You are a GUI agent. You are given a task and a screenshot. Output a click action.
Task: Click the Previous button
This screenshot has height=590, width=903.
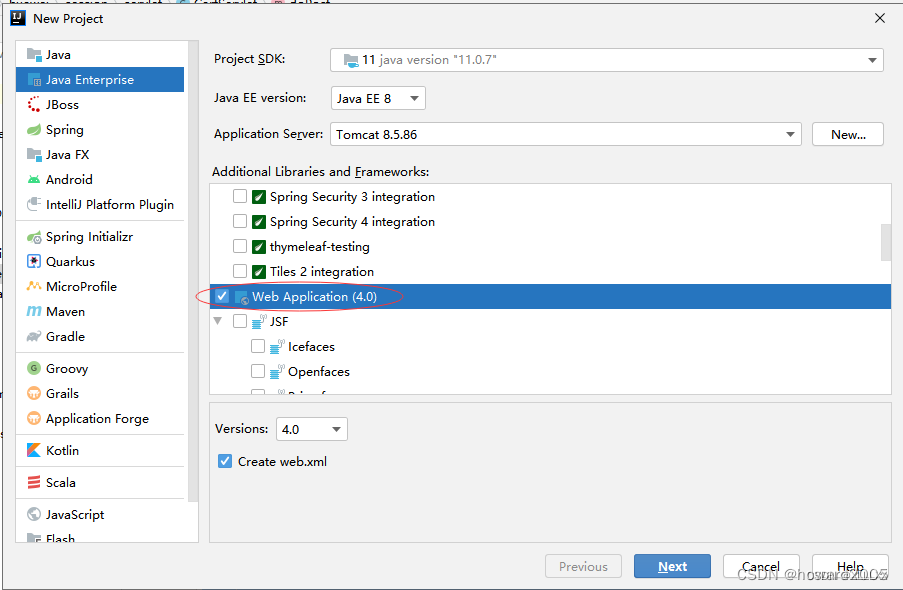pos(583,566)
